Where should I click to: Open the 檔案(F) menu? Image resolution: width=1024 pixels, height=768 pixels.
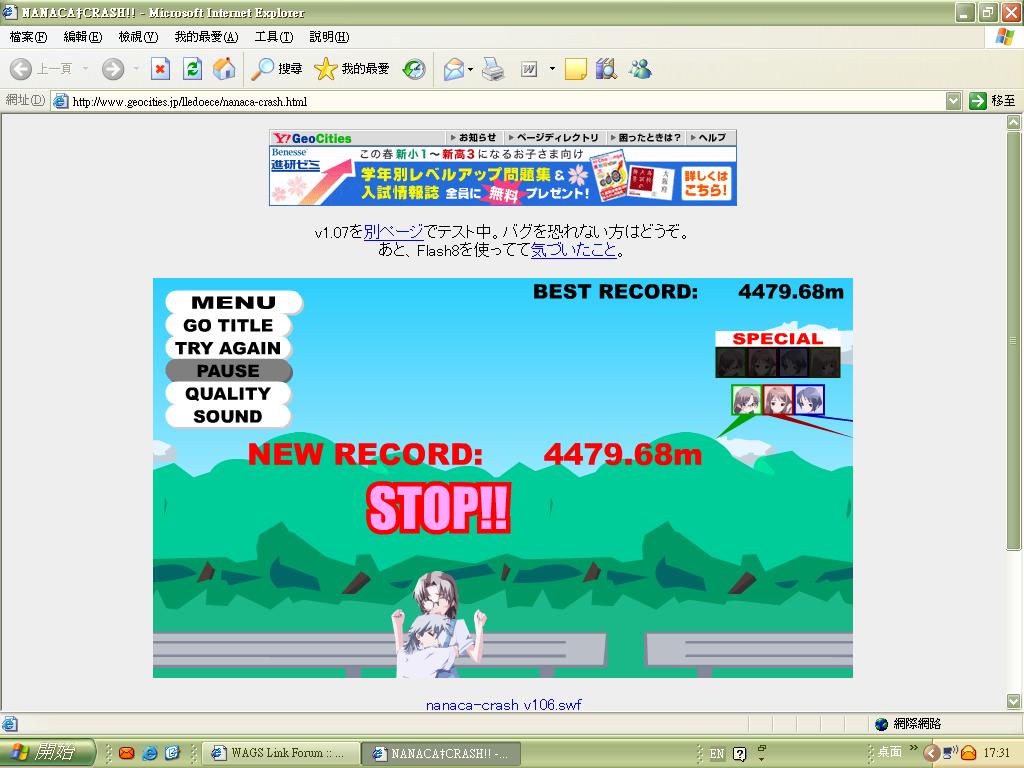point(28,37)
